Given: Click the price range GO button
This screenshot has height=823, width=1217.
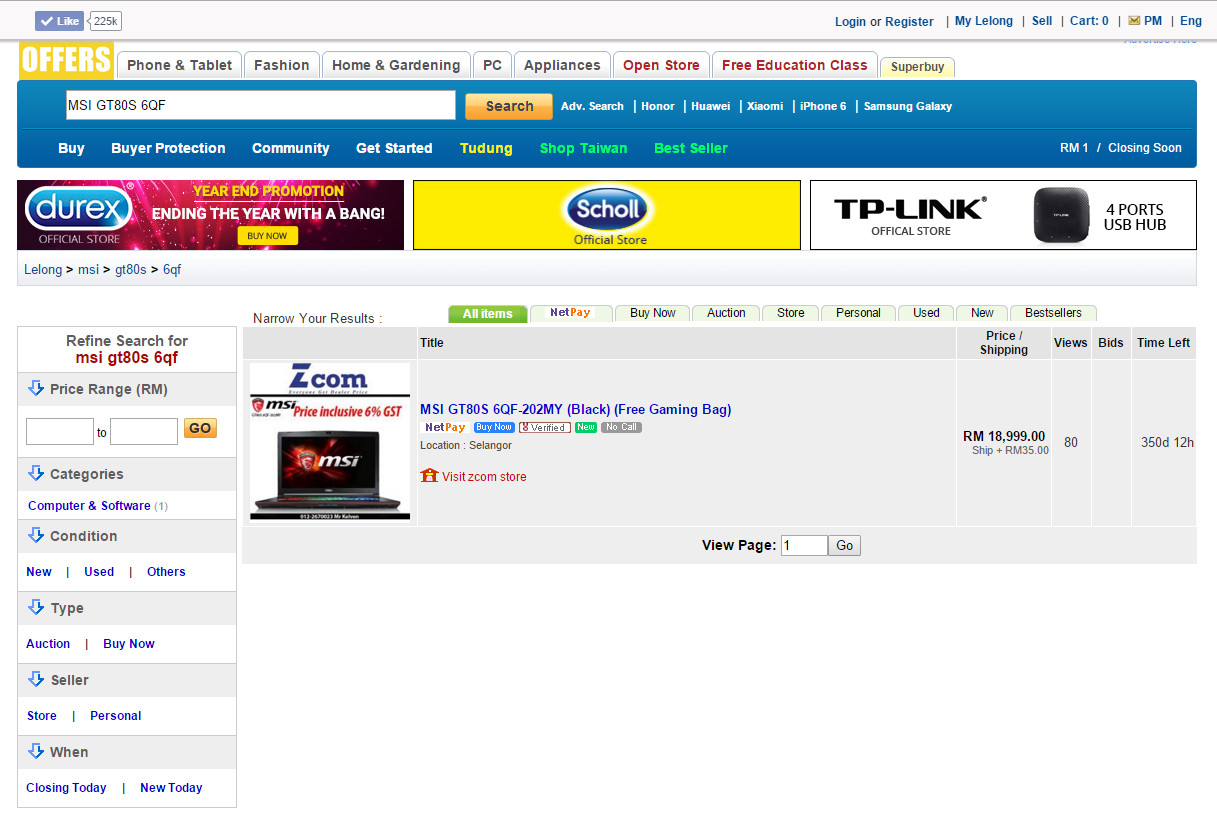Looking at the screenshot, I should tap(200, 428).
